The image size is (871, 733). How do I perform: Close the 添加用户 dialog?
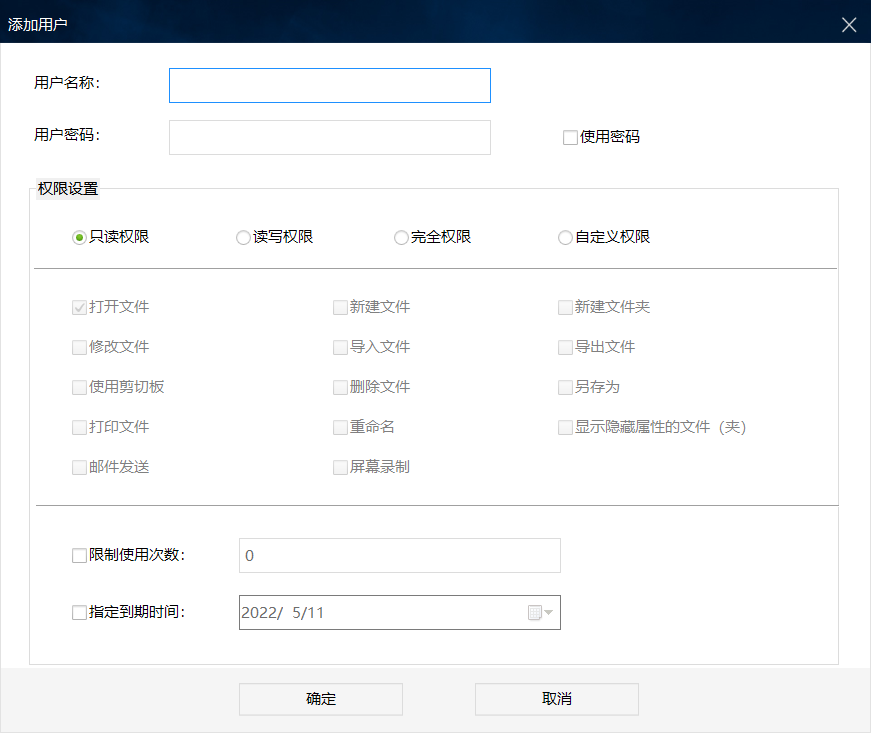(x=849, y=24)
